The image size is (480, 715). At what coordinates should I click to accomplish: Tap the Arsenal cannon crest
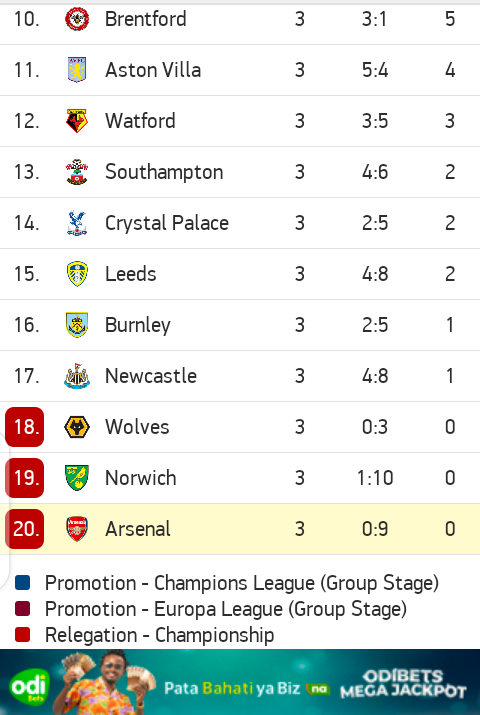[77, 529]
